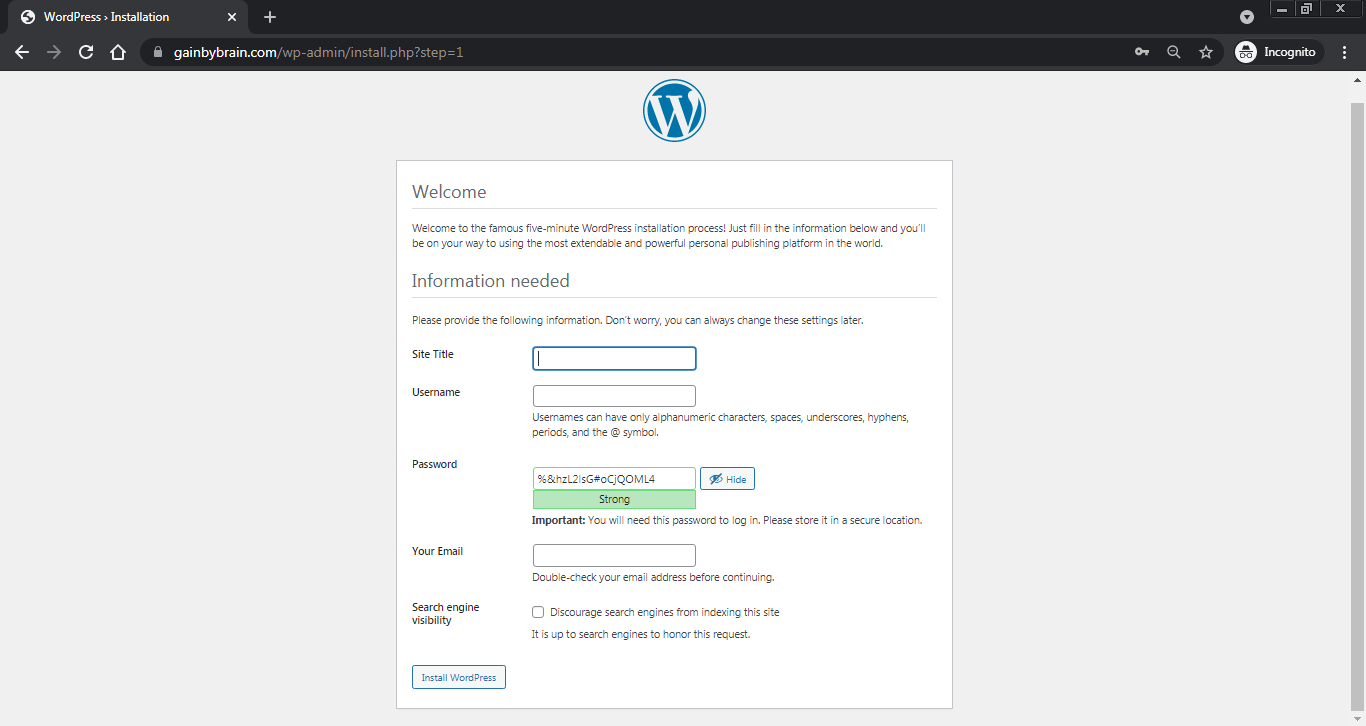Go back with browser back arrow
The height and width of the screenshot is (726, 1366).
[x=22, y=52]
